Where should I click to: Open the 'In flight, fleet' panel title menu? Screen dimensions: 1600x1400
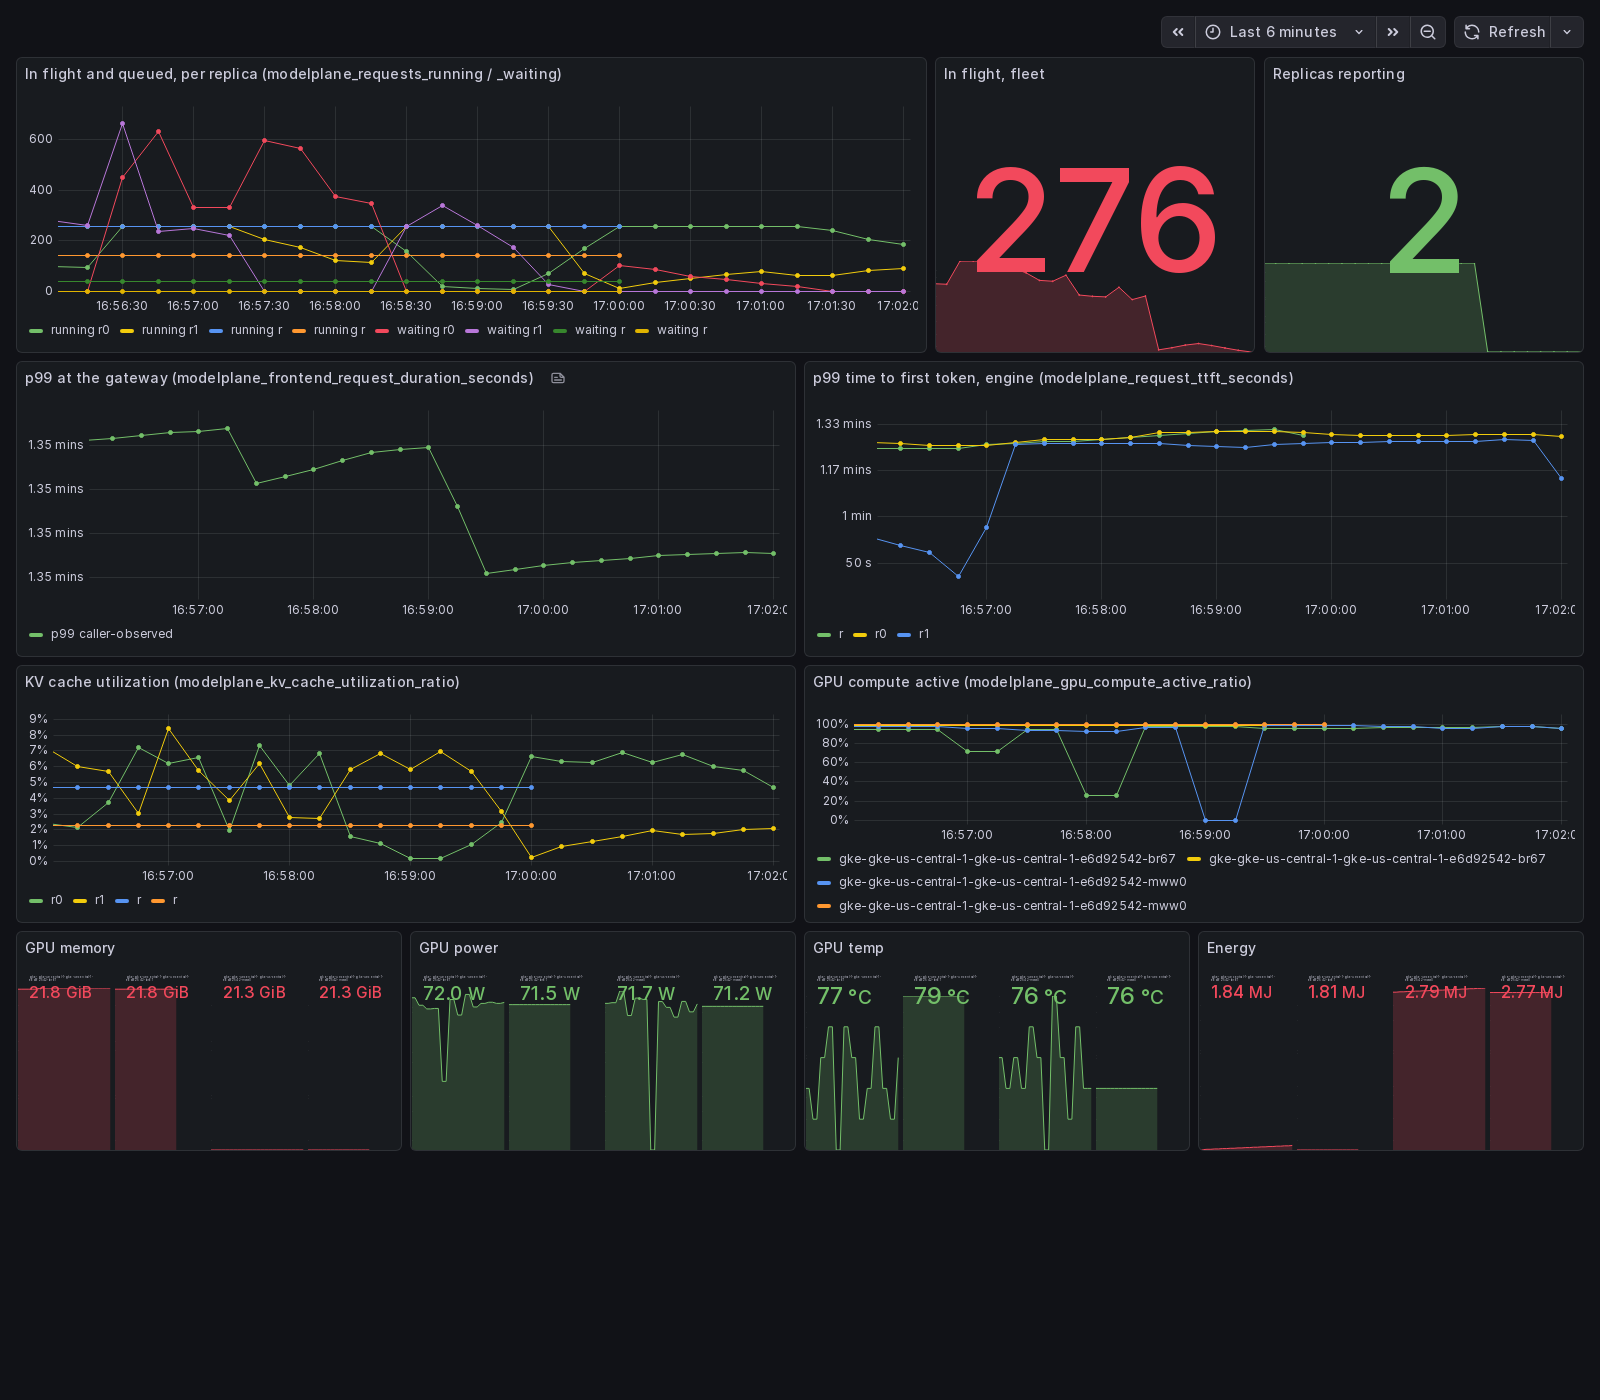click(x=994, y=74)
